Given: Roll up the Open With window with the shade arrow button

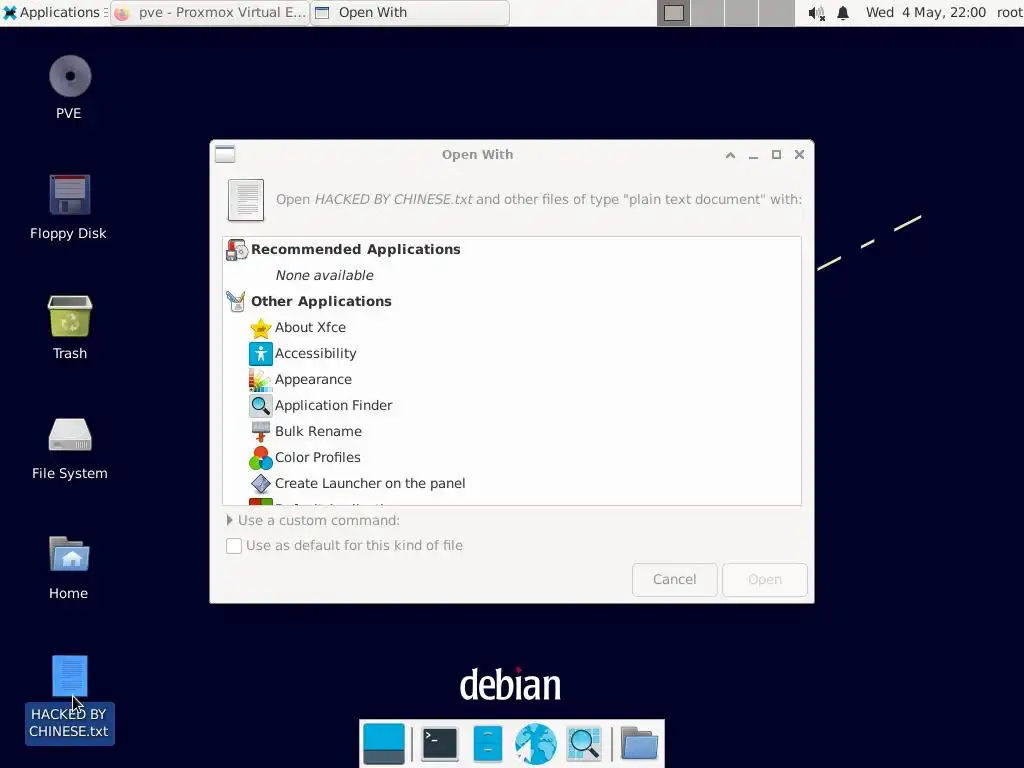Looking at the screenshot, I should (x=730, y=155).
